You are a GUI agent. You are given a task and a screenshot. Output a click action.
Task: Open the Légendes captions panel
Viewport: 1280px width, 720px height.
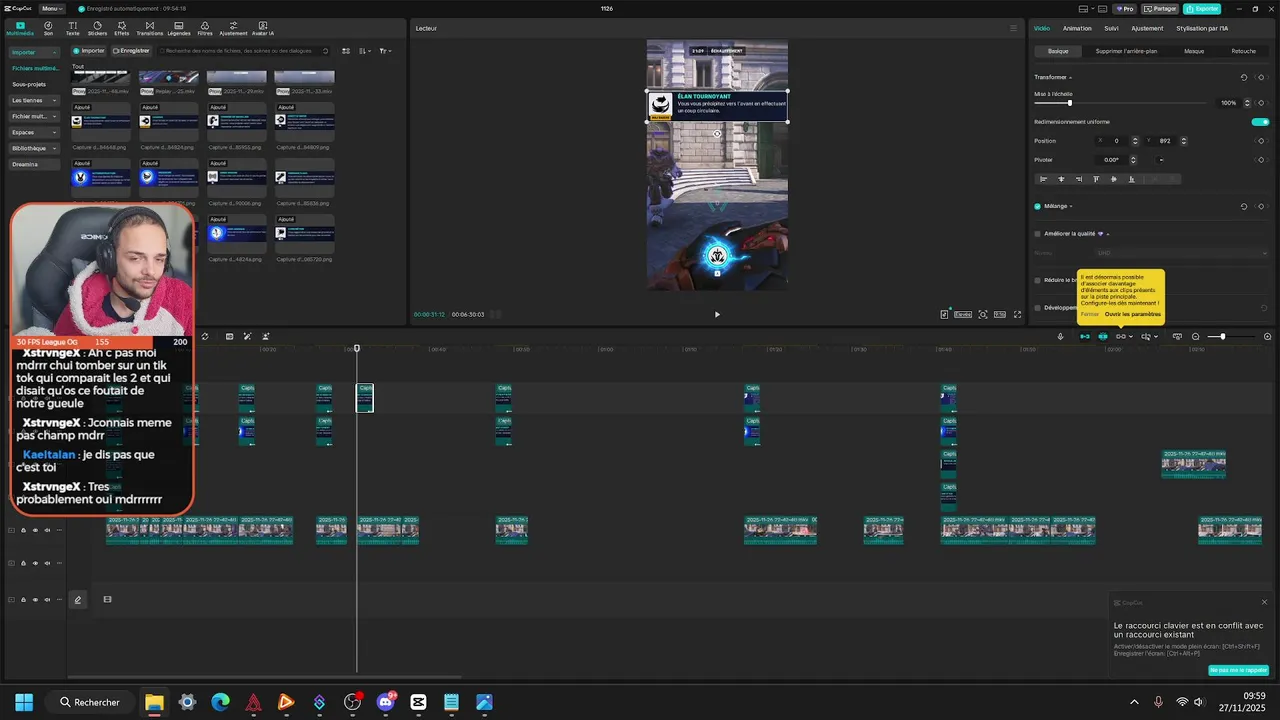point(179,28)
